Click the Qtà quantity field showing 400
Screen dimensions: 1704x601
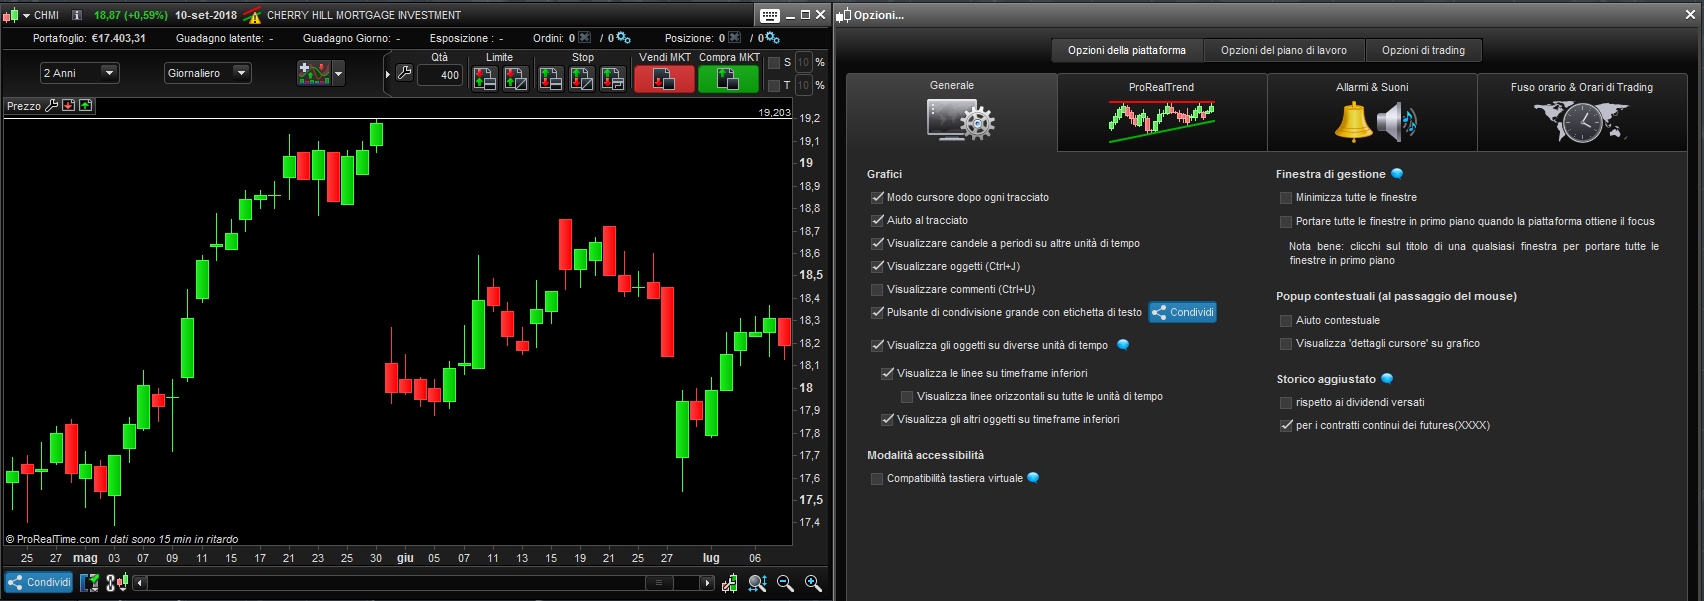pos(440,75)
